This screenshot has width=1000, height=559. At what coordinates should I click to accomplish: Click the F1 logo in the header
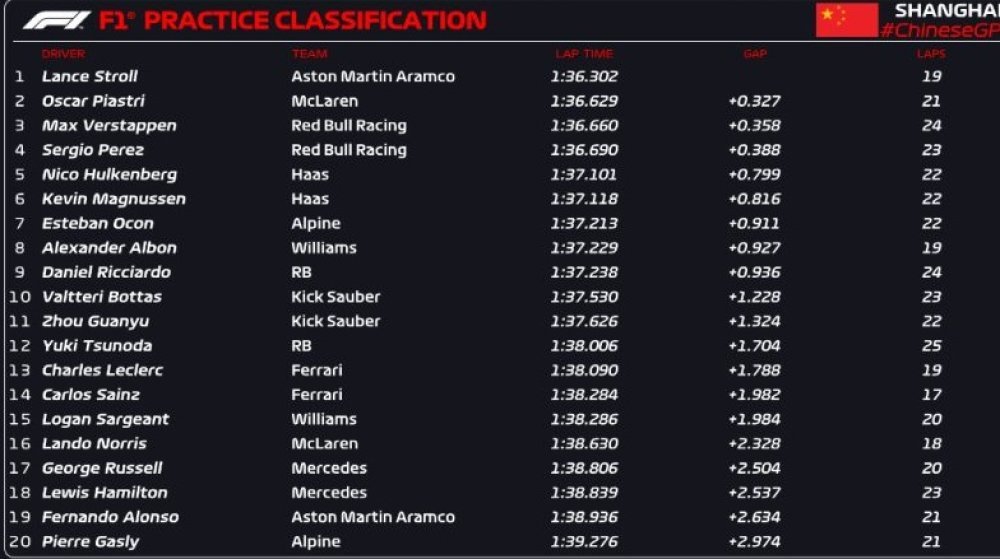[56, 21]
